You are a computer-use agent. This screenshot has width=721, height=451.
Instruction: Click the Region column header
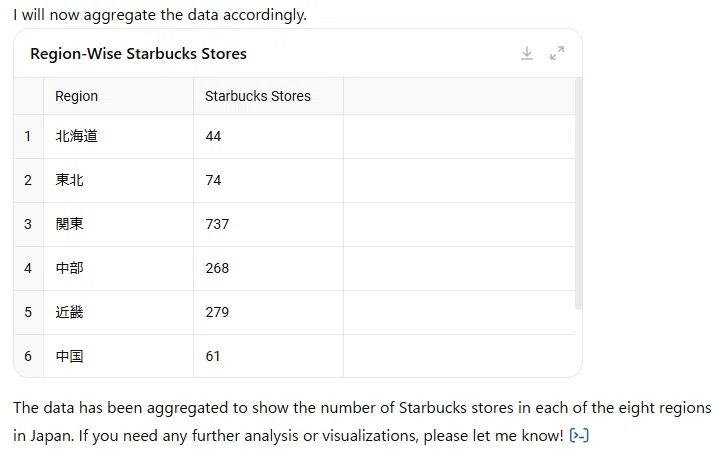pyautogui.click(x=119, y=96)
